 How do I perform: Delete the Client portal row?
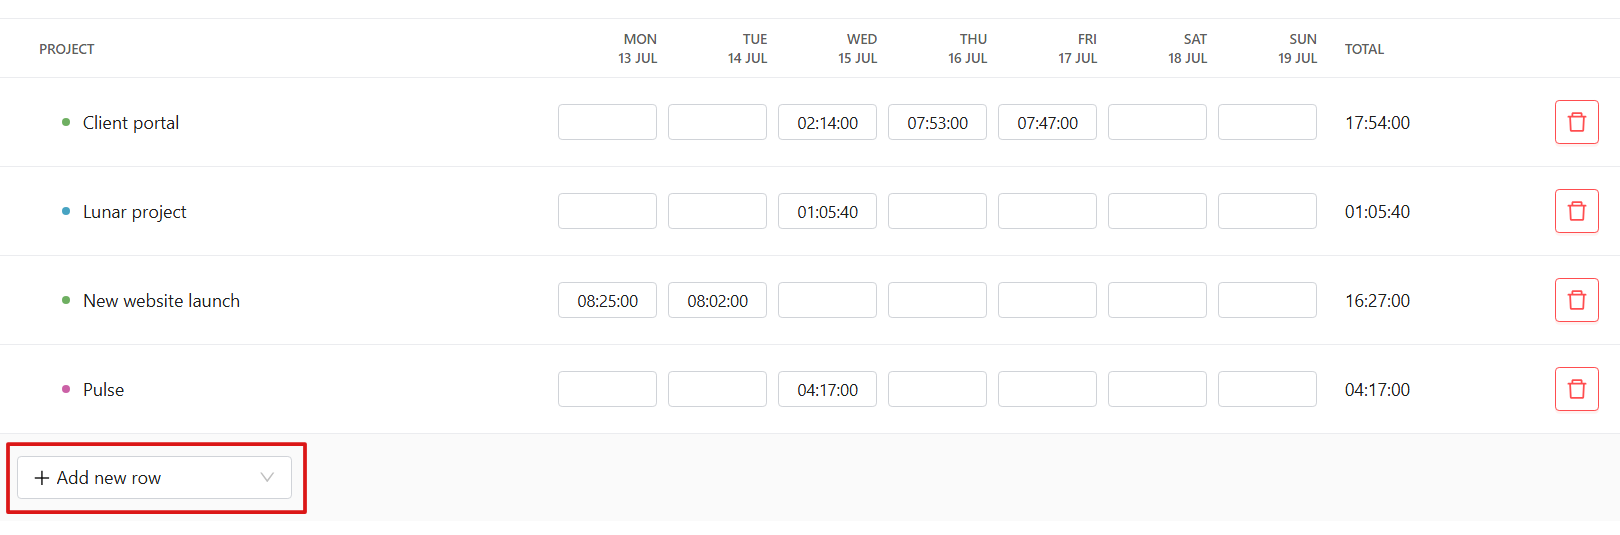(x=1576, y=122)
